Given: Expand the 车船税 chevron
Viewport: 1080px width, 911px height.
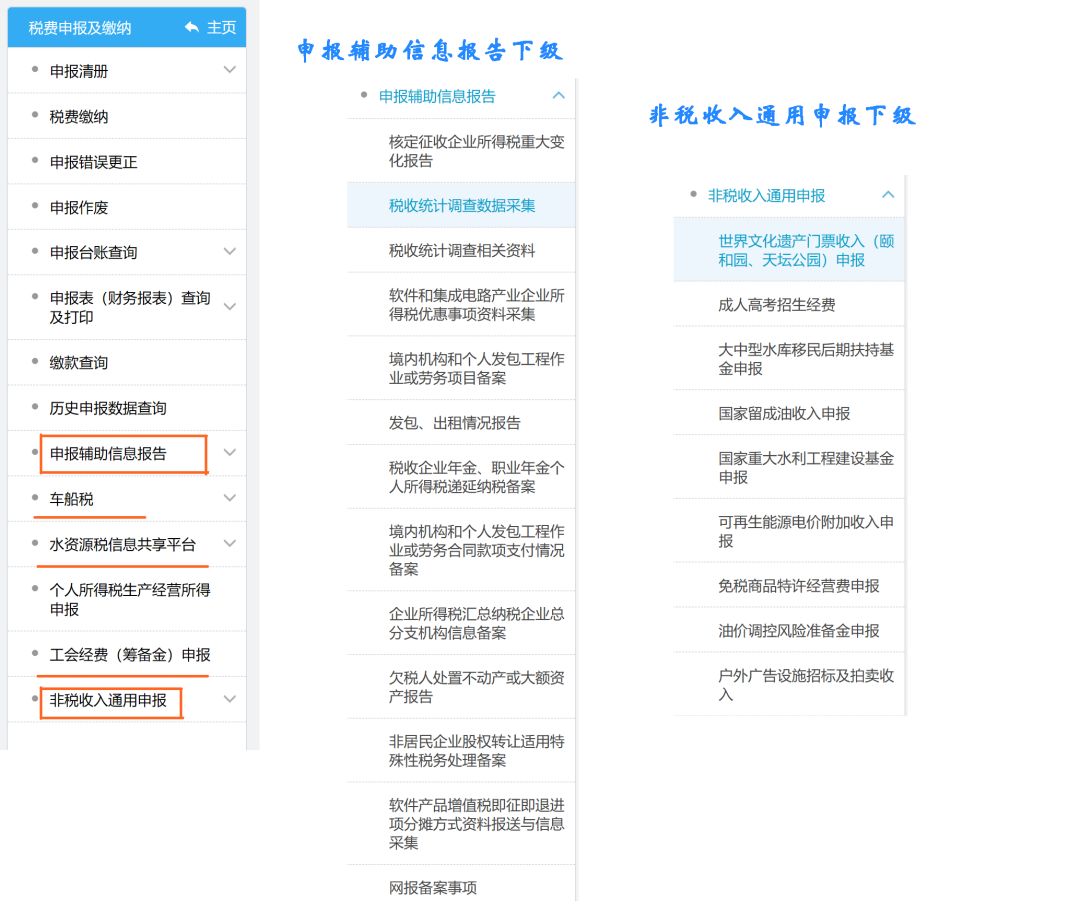Looking at the screenshot, I should 229,498.
